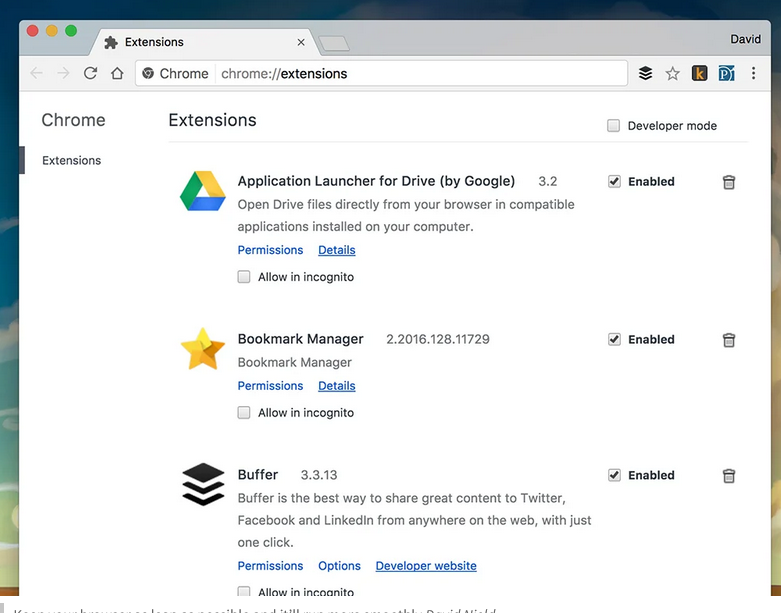The height and width of the screenshot is (613, 781).
Task: Bookmark this page with the star icon
Action: click(x=672, y=74)
